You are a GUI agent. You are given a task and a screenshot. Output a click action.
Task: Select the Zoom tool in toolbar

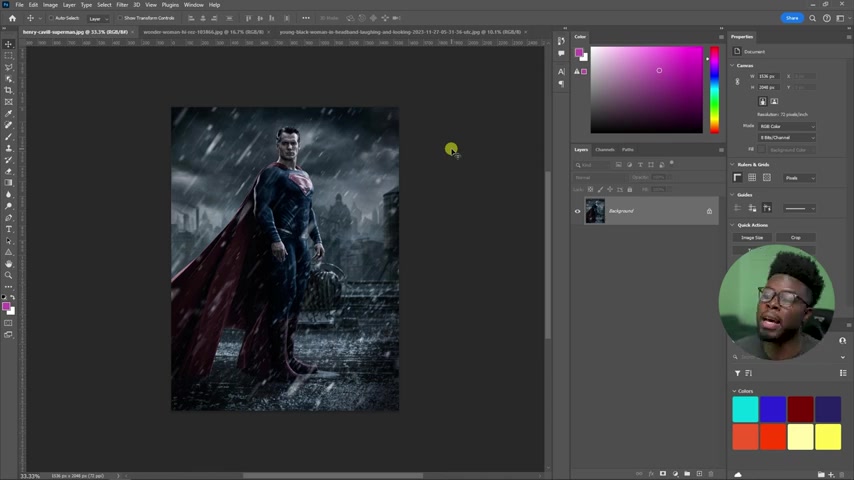pos(8,275)
